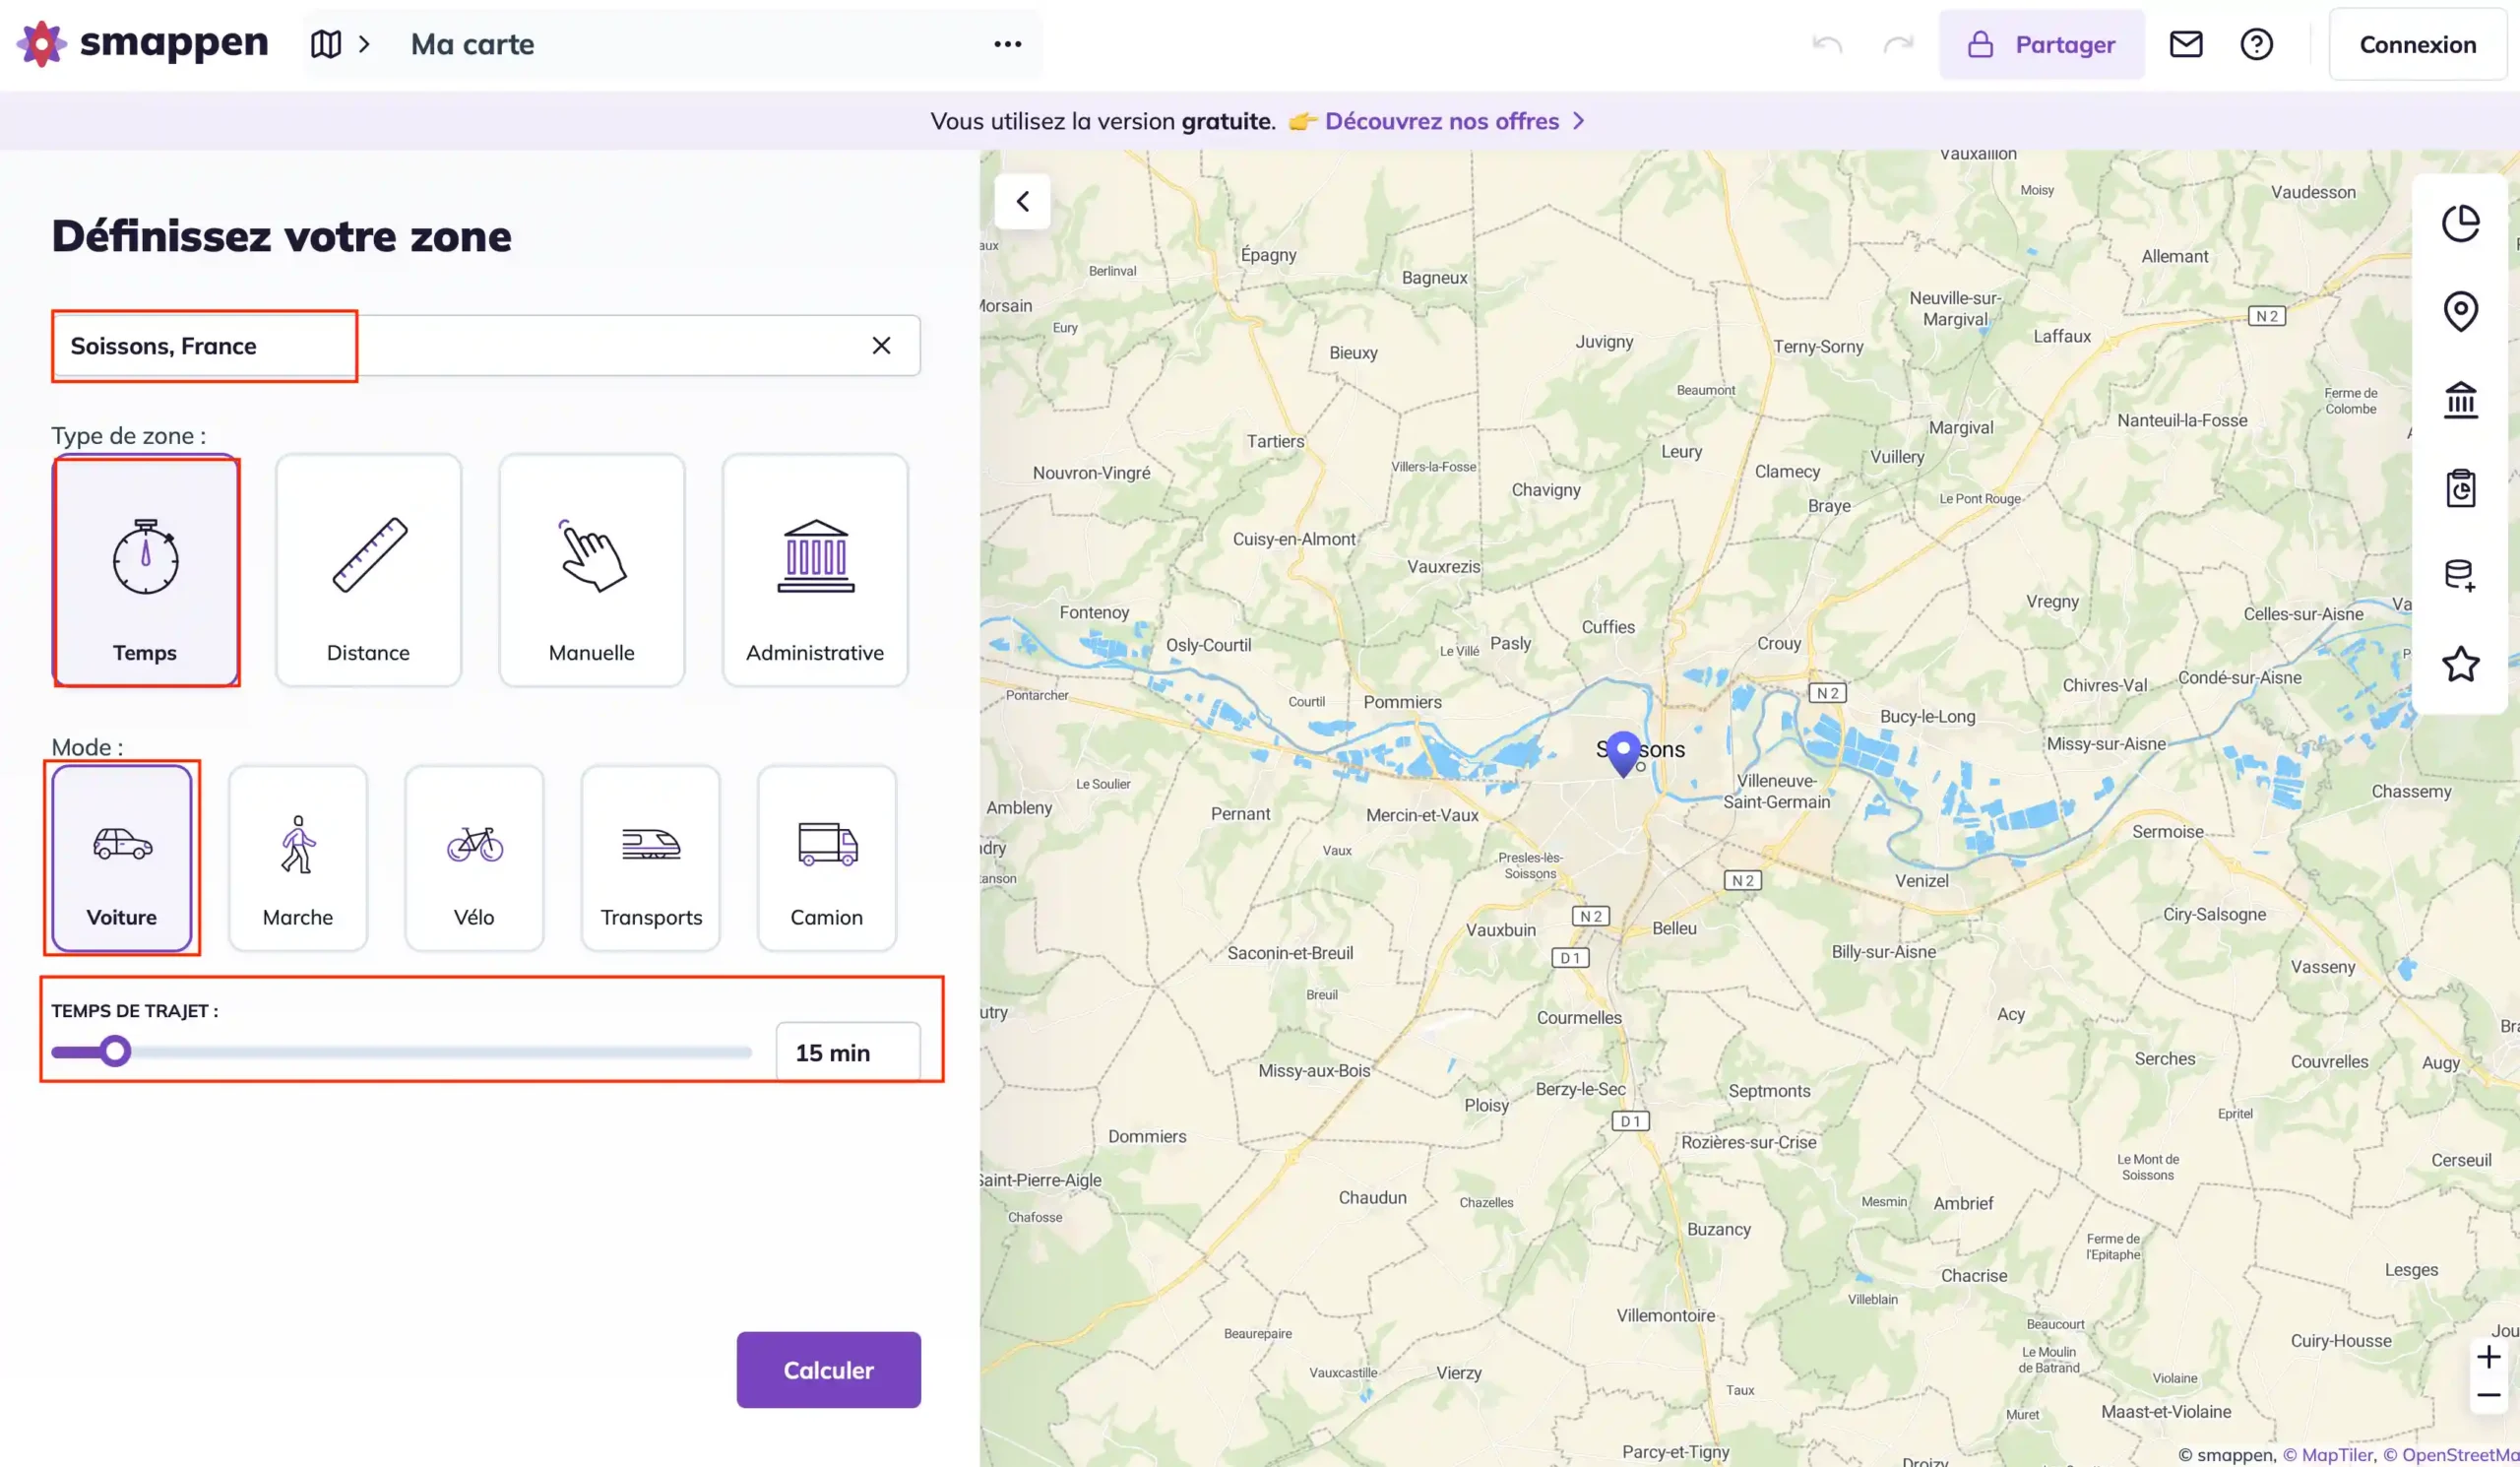The width and height of the screenshot is (2520, 1467).
Task: Open the three-dots menu beside Ma carte
Action: point(1007,44)
